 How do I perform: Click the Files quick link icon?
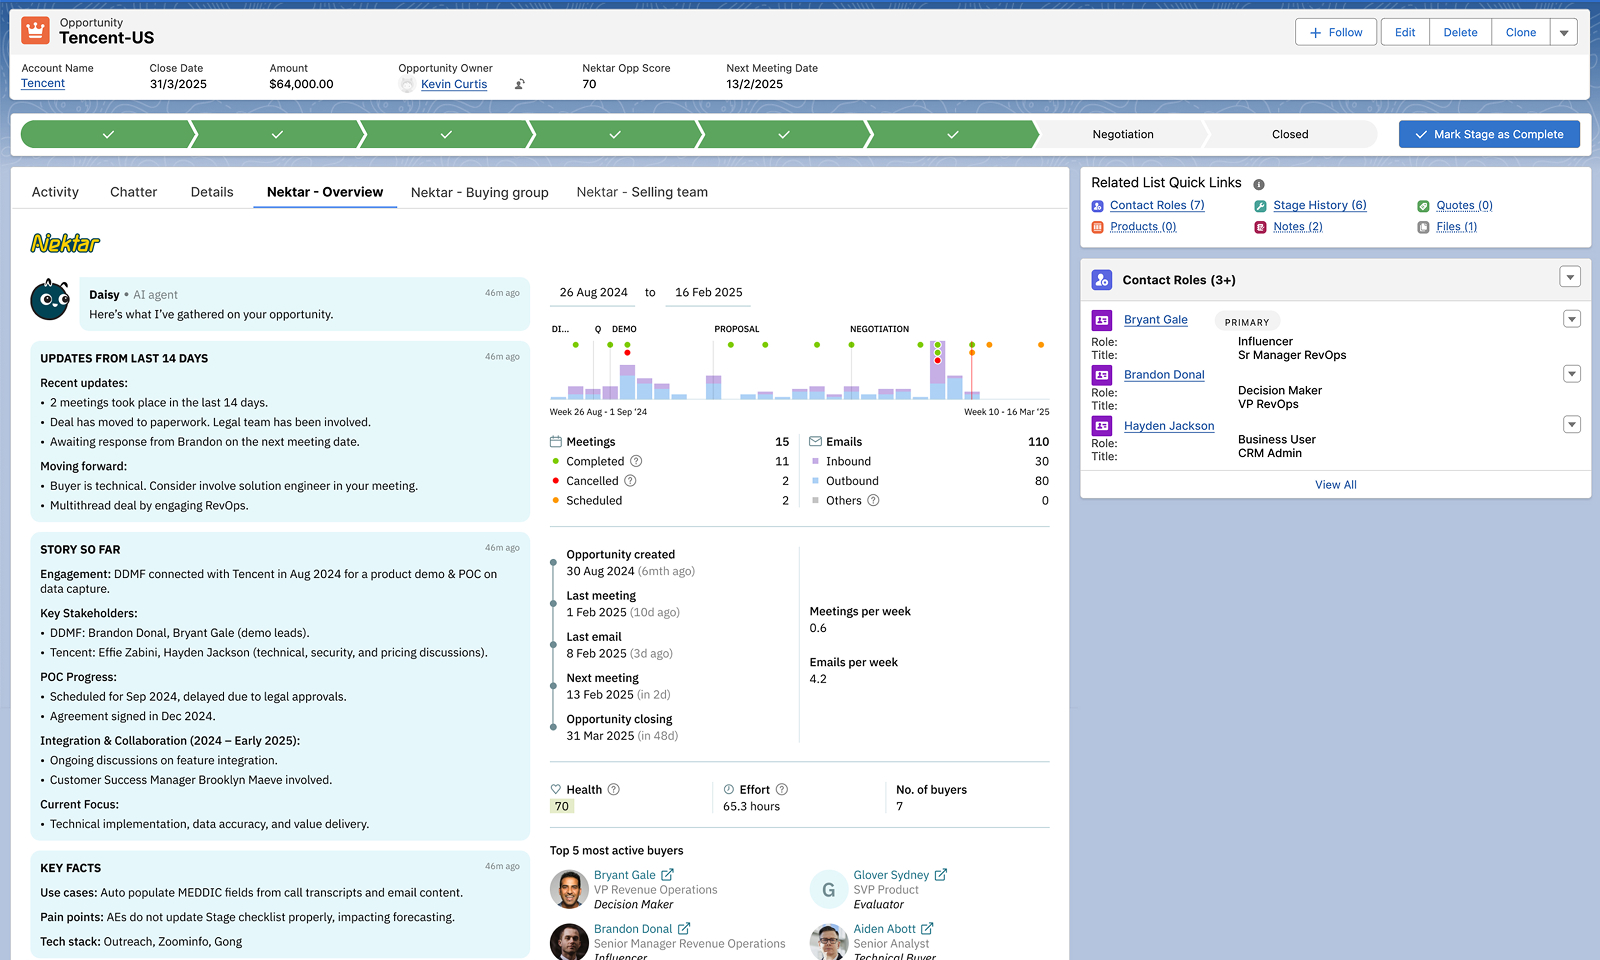tap(1423, 227)
